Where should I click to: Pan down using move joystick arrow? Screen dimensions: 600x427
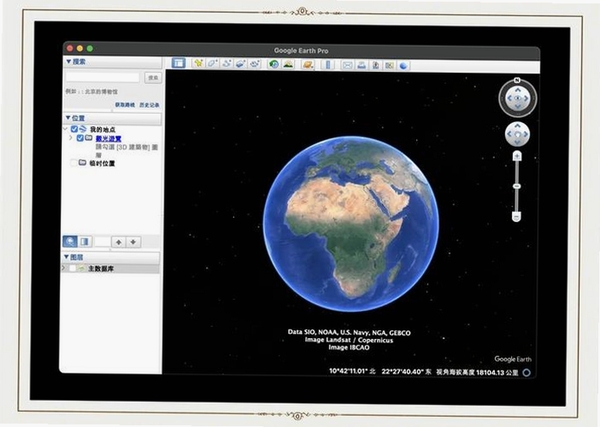518,143
